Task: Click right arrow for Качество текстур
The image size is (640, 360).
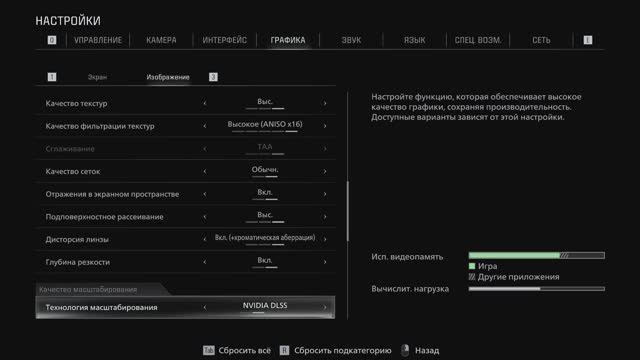Action: (x=325, y=103)
